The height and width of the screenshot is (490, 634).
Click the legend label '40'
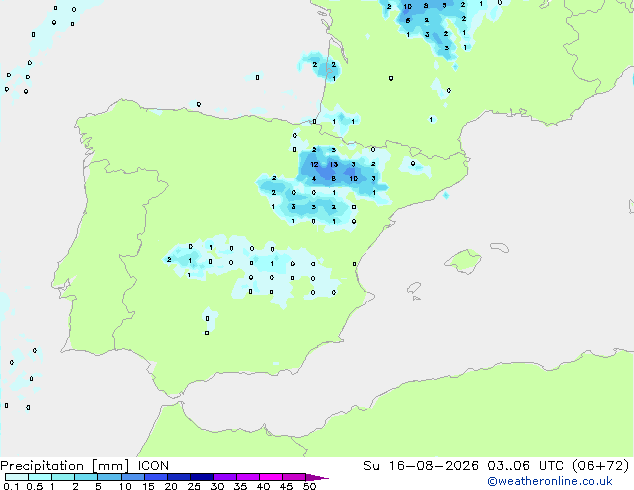(x=263, y=486)
